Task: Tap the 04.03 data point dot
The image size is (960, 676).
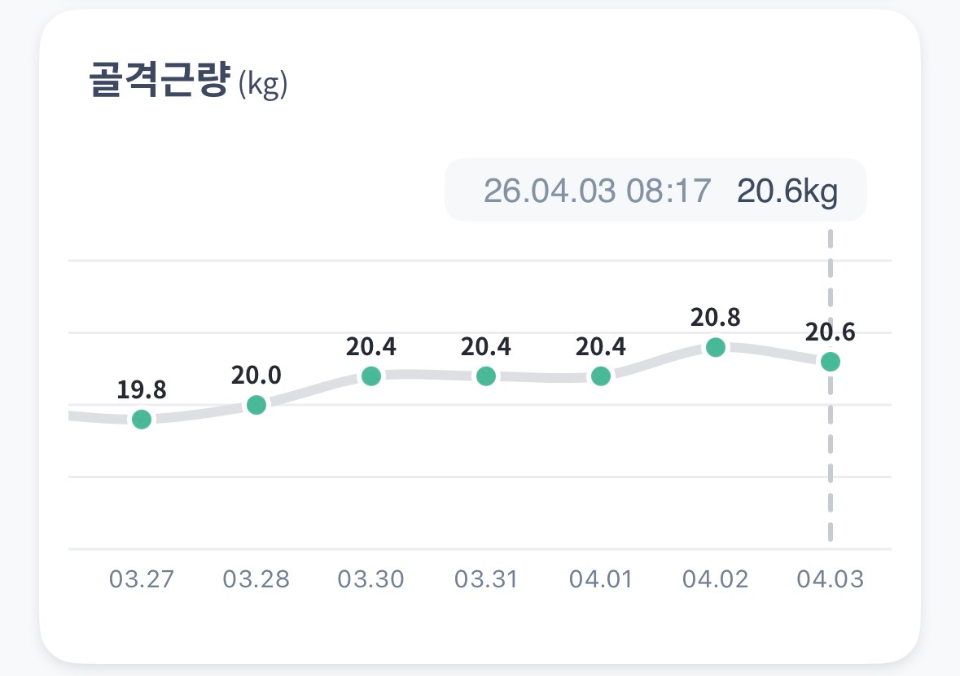Action: (x=830, y=361)
